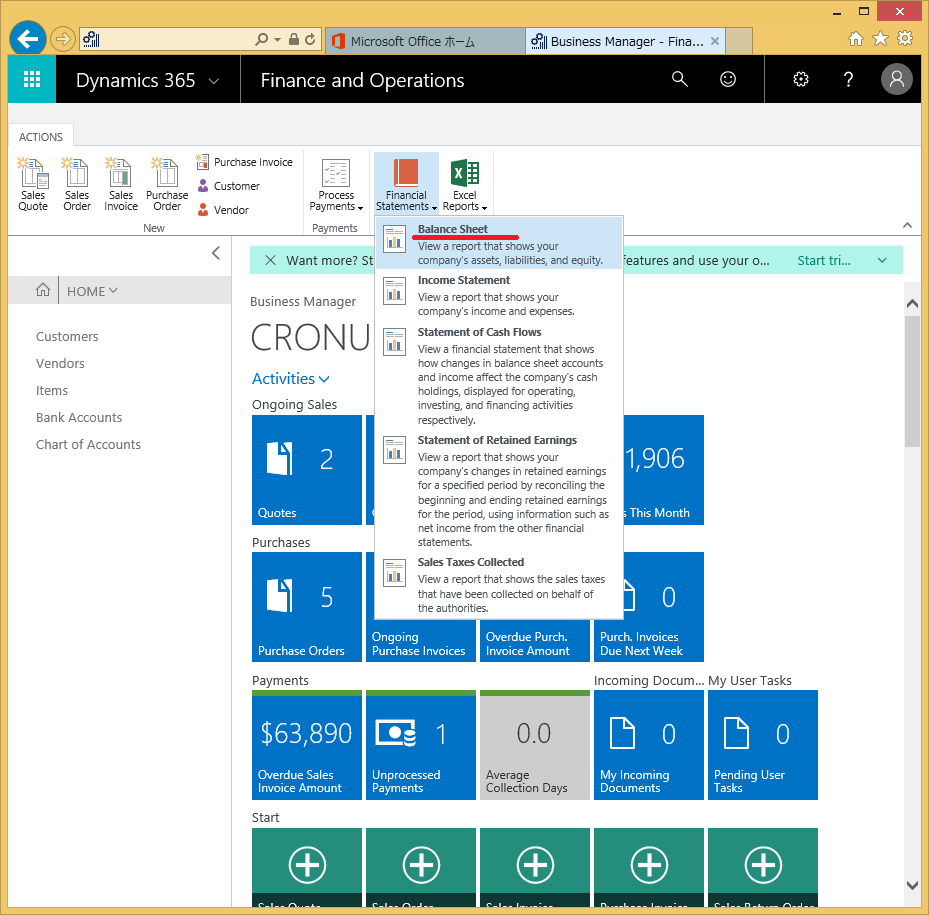Select Statement of Cash Flows

click(499, 376)
